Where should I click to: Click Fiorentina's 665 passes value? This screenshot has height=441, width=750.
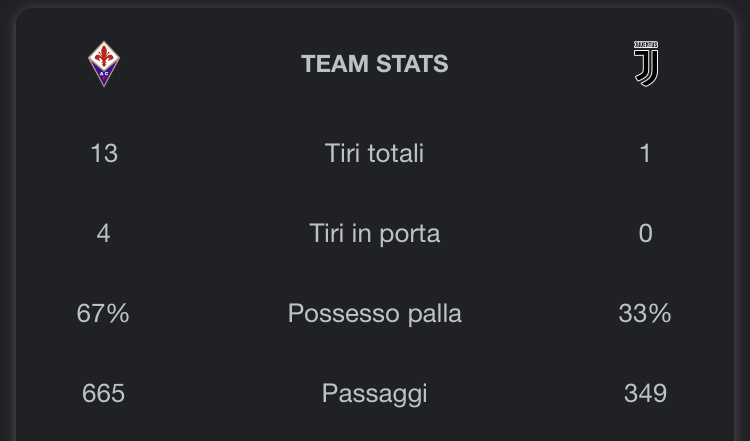[x=103, y=394]
